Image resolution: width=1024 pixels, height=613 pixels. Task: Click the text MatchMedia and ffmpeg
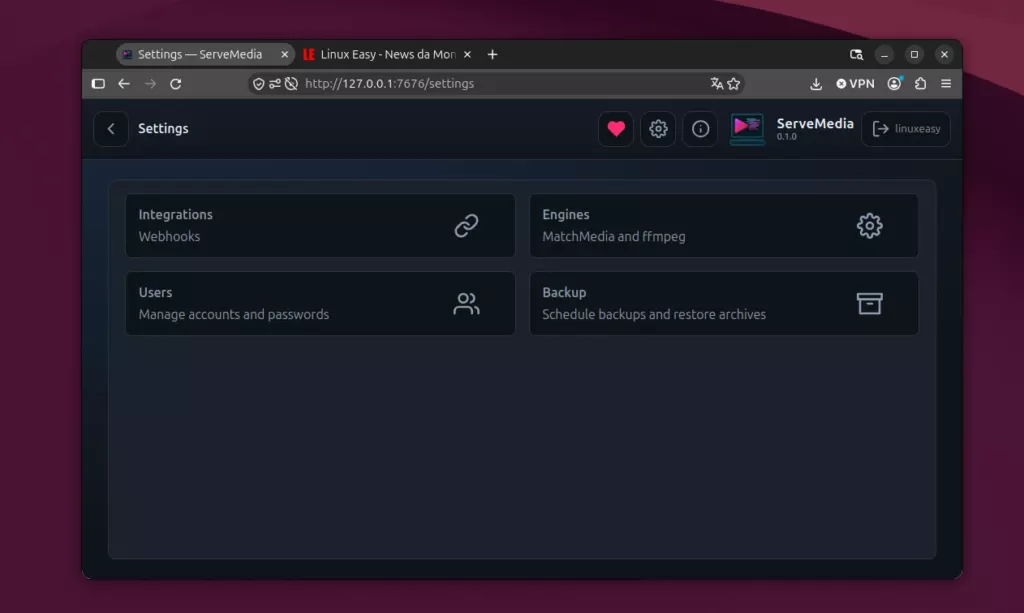pyautogui.click(x=613, y=236)
